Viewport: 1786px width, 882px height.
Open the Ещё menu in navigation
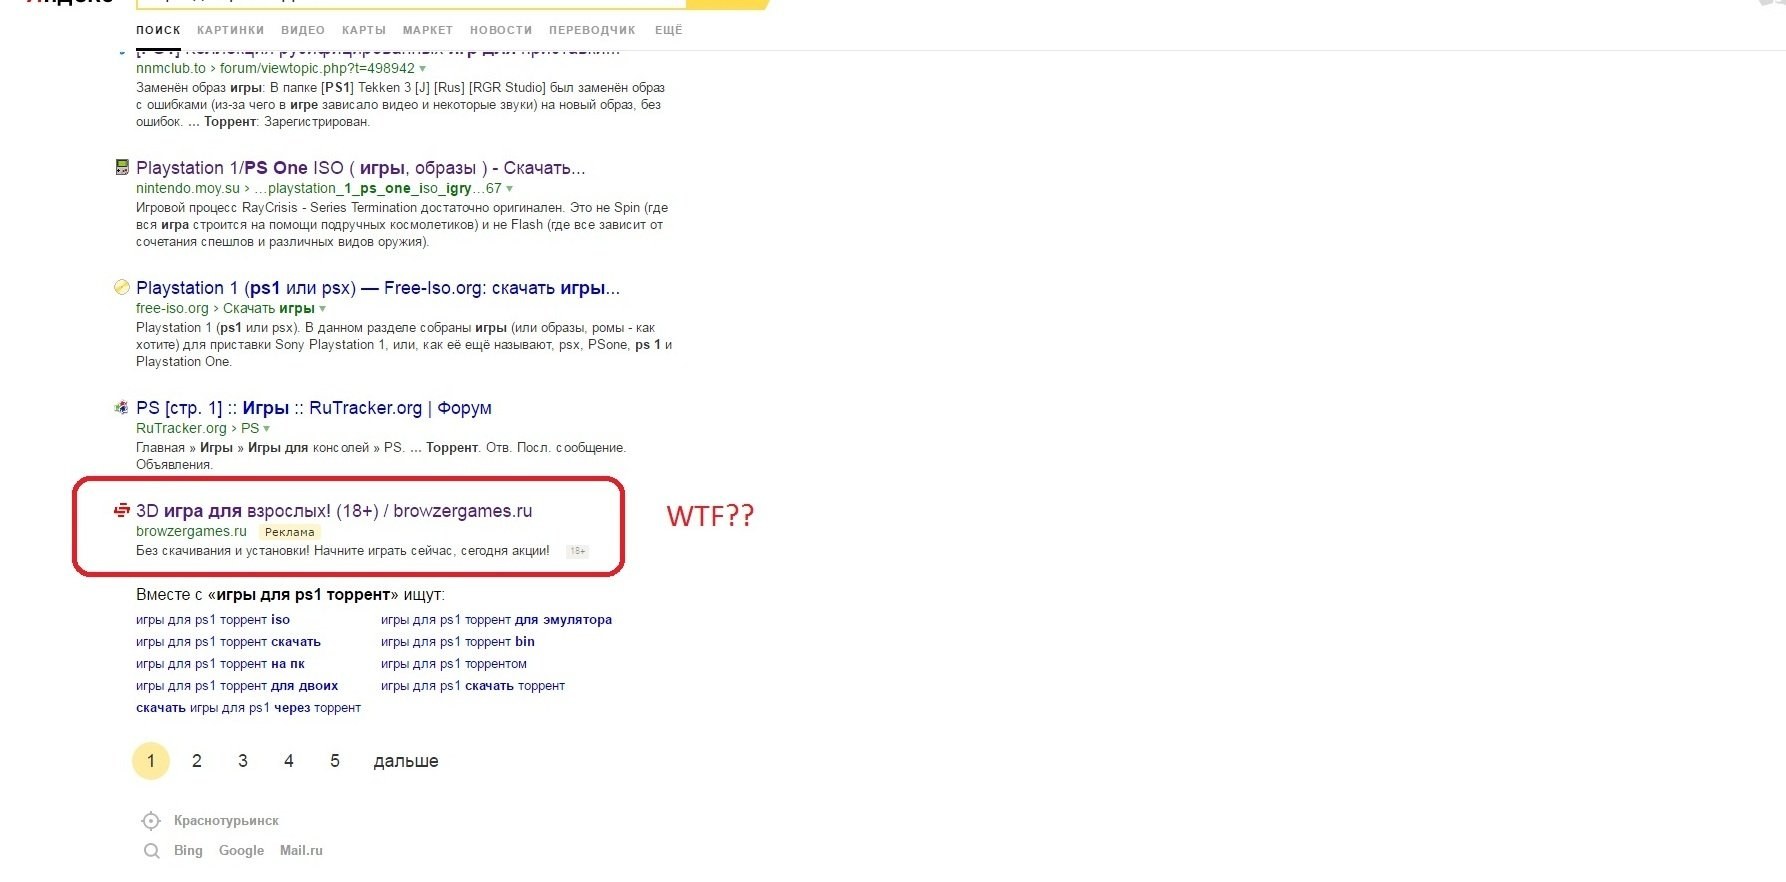pyautogui.click(x=668, y=30)
